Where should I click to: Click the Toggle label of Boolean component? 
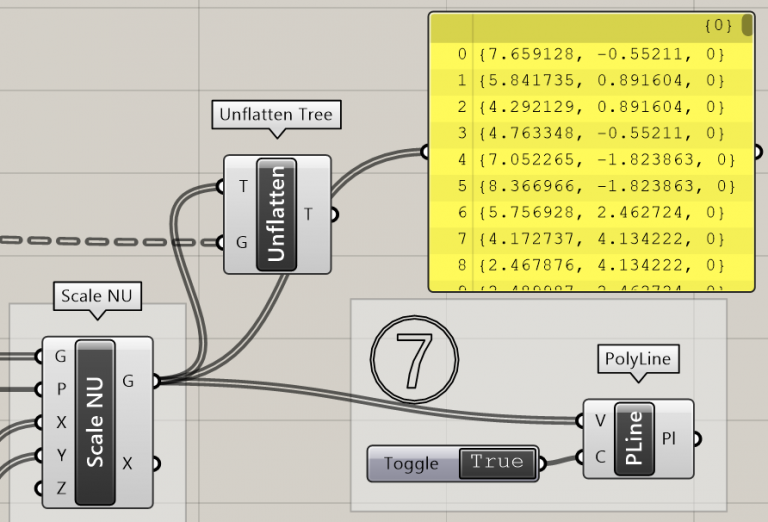click(x=411, y=463)
